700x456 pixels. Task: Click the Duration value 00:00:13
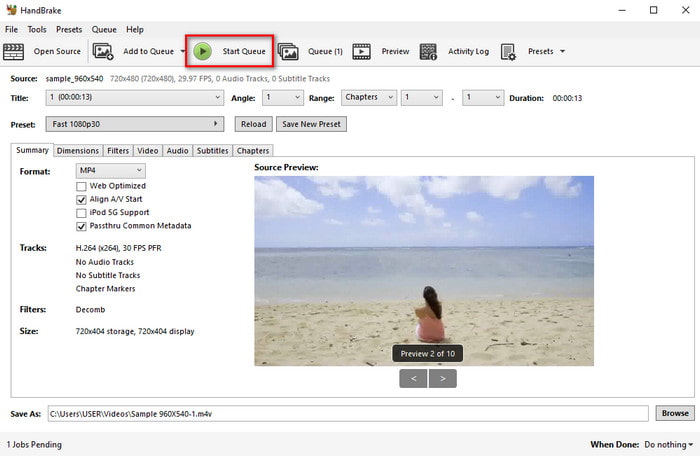coord(567,98)
